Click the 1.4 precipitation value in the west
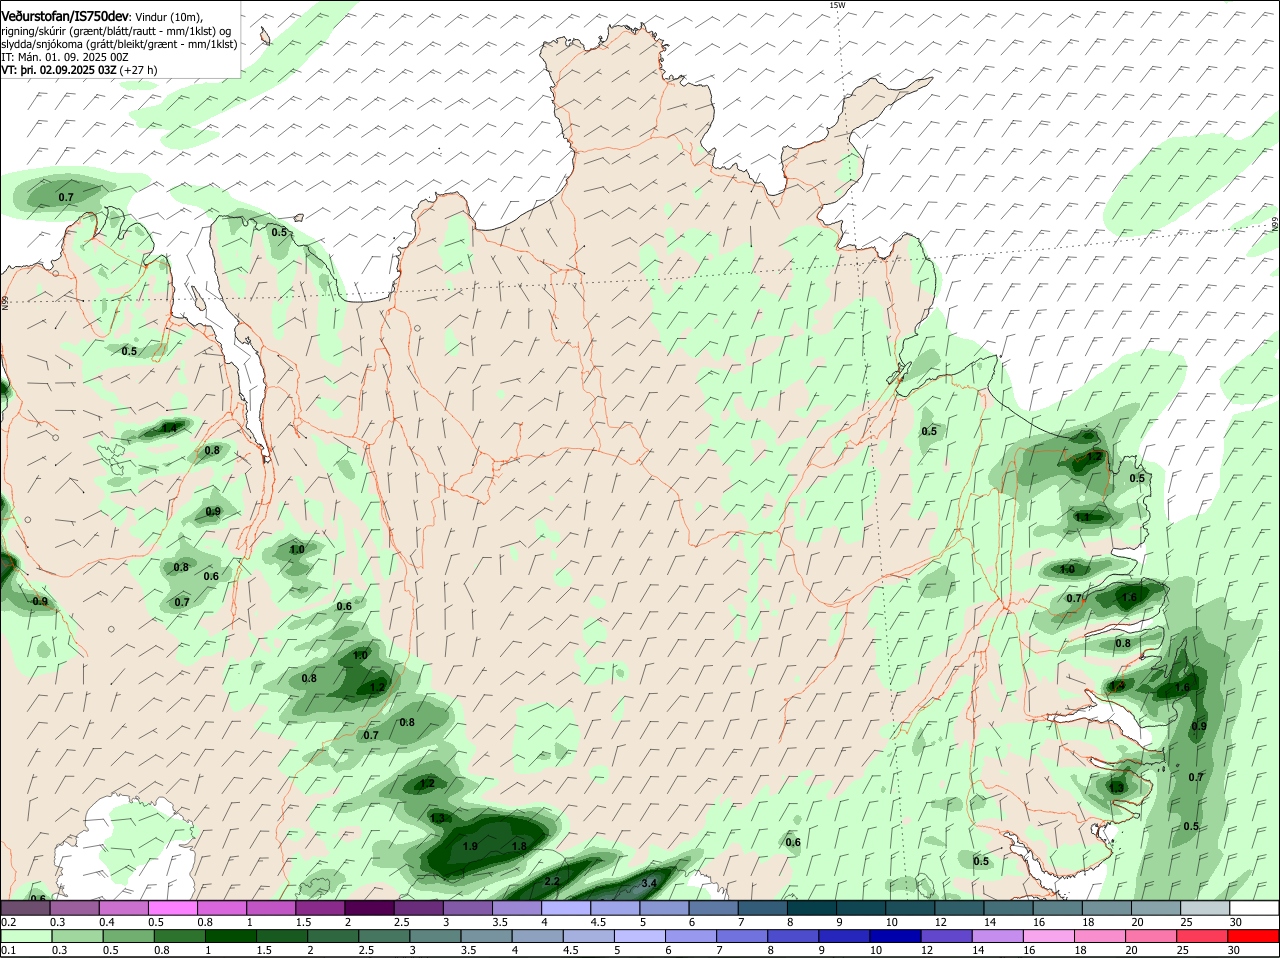Screen dimensions: 1280x958 point(169,428)
